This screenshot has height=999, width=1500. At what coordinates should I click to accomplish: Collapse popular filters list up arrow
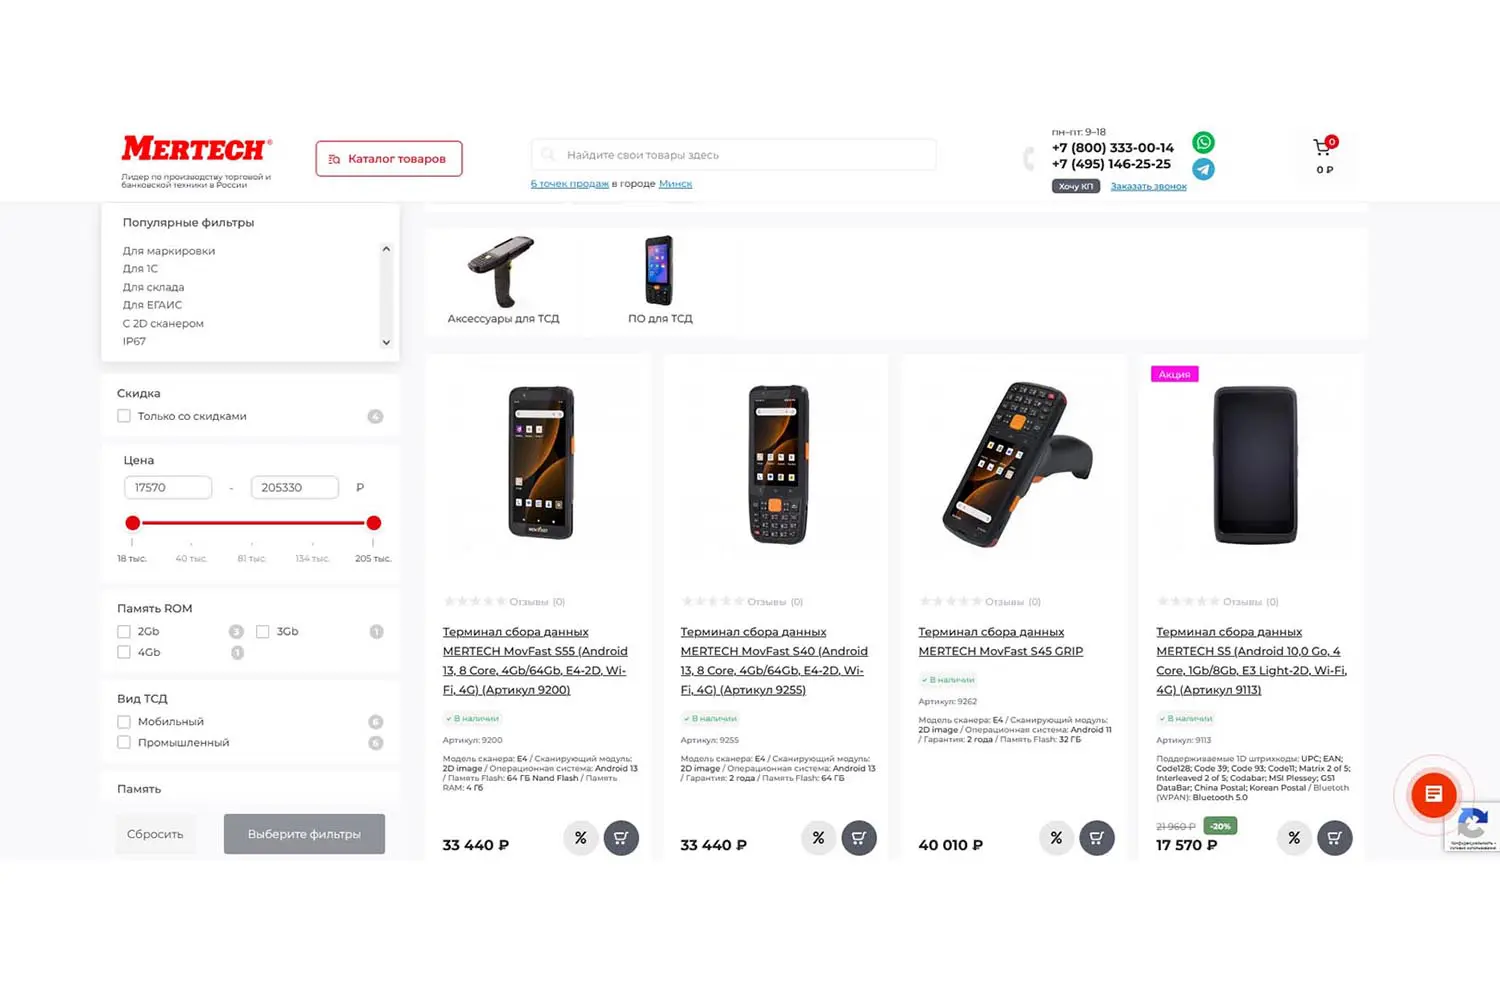386,249
